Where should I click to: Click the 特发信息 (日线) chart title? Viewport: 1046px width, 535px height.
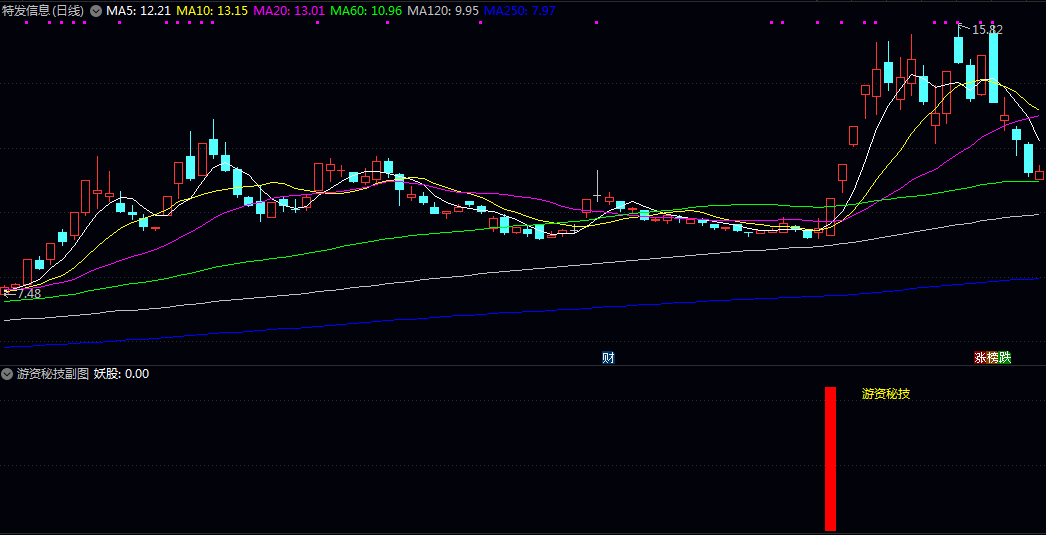44,10
